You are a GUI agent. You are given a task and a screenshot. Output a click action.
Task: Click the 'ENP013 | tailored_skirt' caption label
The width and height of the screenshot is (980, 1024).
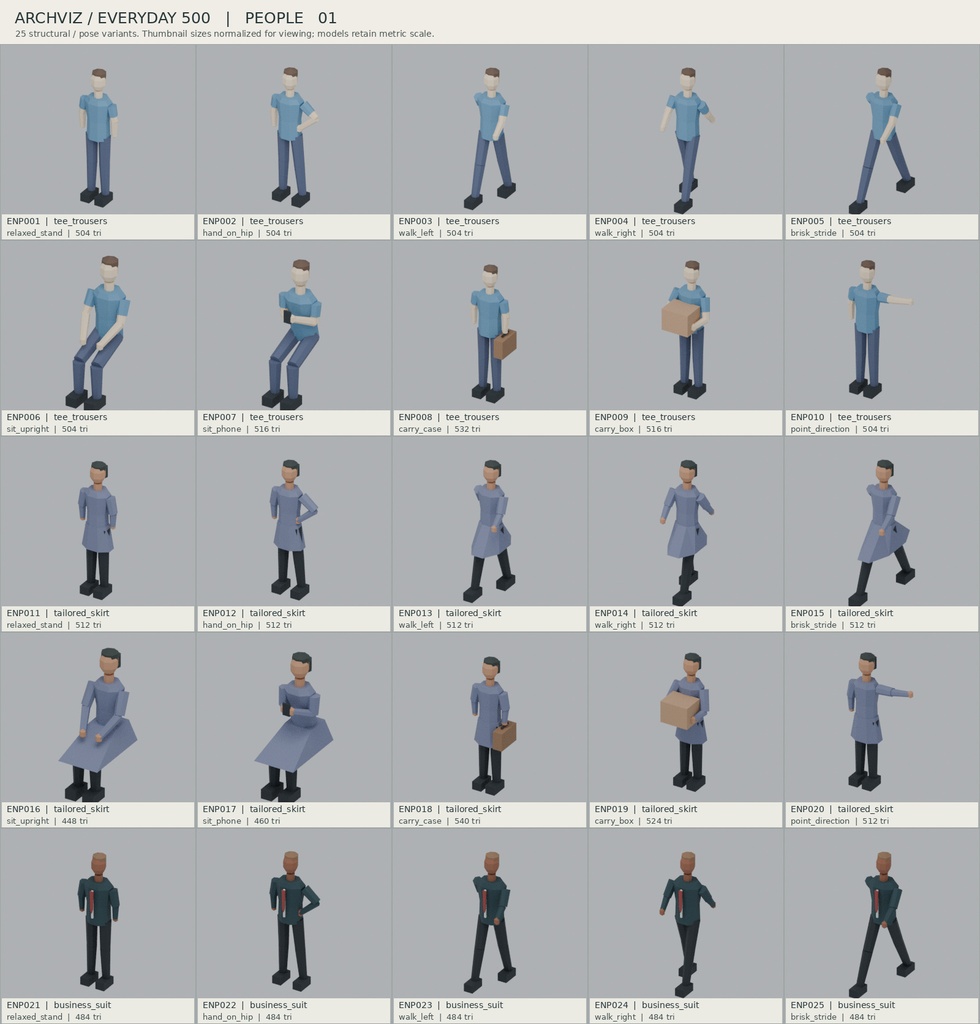click(450, 613)
